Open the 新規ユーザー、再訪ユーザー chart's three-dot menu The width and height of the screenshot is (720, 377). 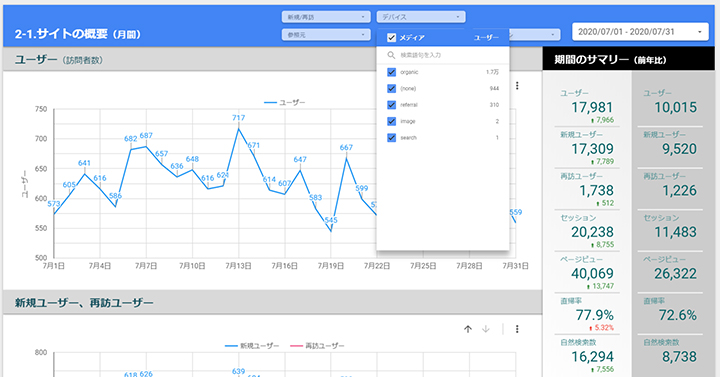[517, 329]
